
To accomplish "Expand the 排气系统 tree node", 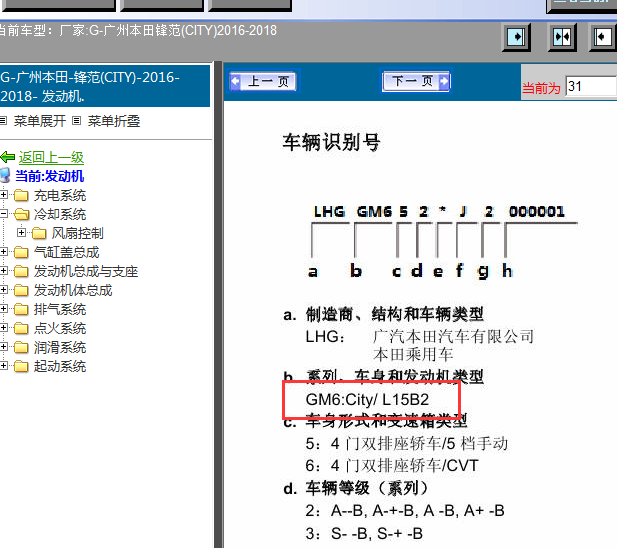I will point(4,308).
